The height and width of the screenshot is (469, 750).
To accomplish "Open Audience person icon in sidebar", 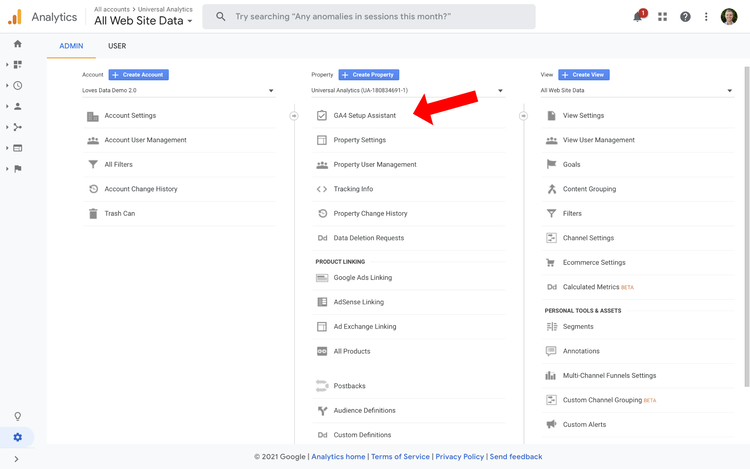I will pos(18,106).
